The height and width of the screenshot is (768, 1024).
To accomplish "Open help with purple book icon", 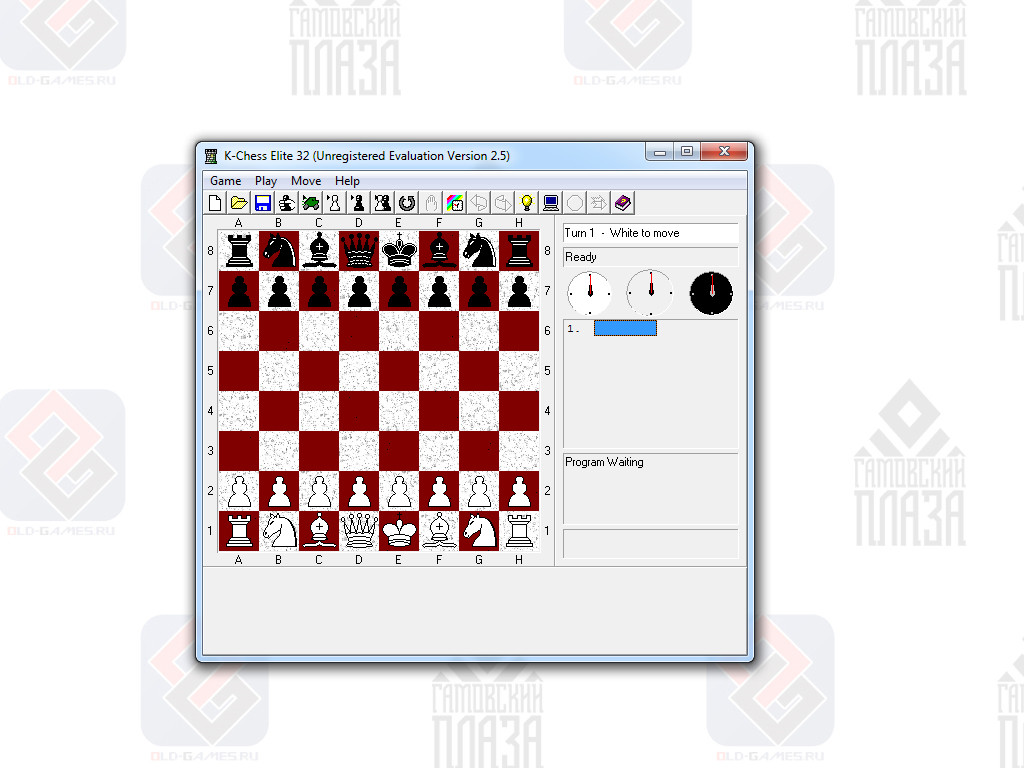I will pyautogui.click(x=623, y=203).
